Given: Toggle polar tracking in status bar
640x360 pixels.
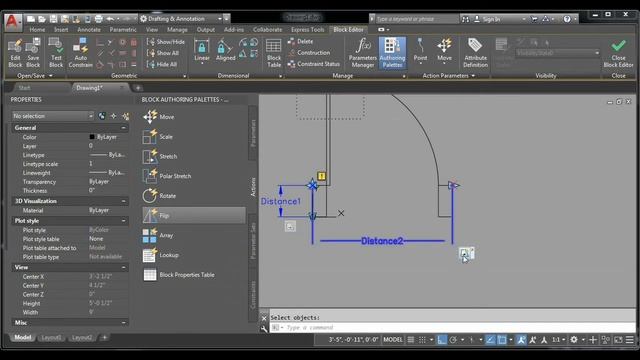Looking at the screenshot, I should point(453,340).
